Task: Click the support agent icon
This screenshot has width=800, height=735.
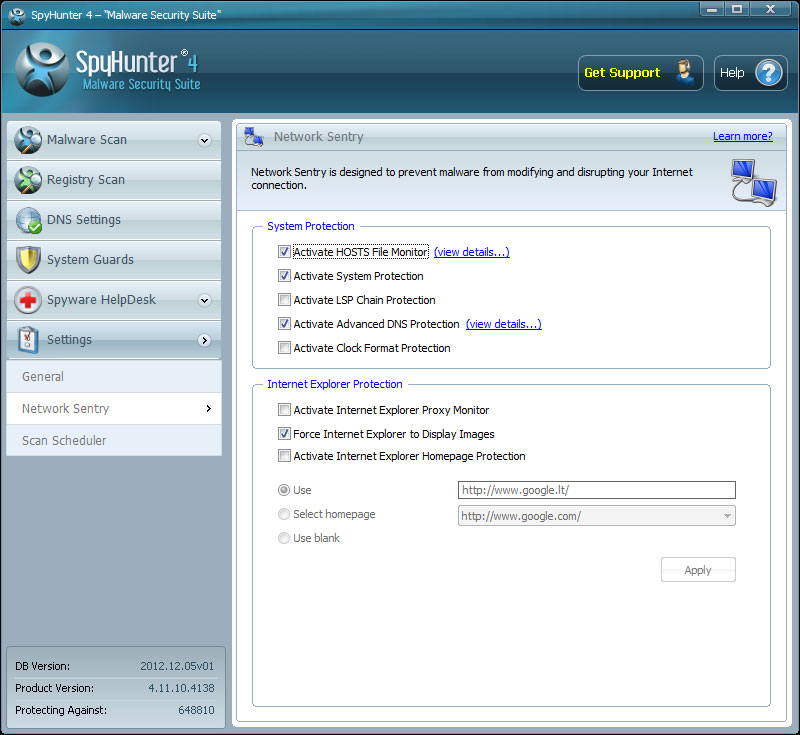Action: tap(684, 73)
